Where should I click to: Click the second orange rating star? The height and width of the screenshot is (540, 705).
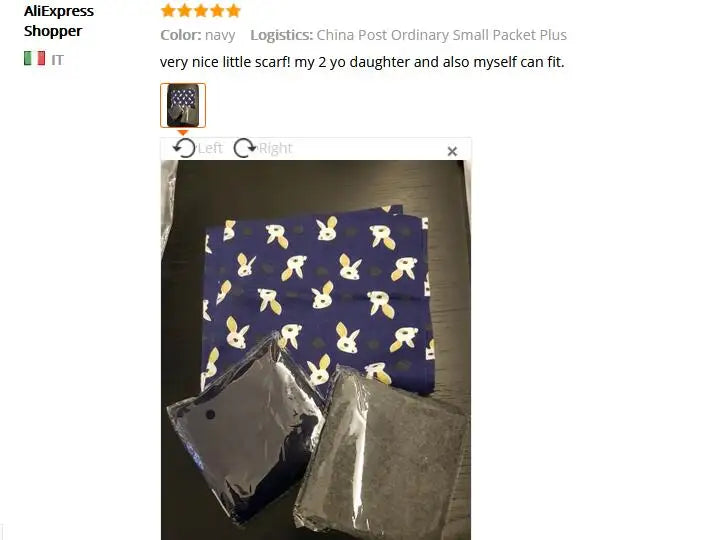pyautogui.click(x=184, y=10)
